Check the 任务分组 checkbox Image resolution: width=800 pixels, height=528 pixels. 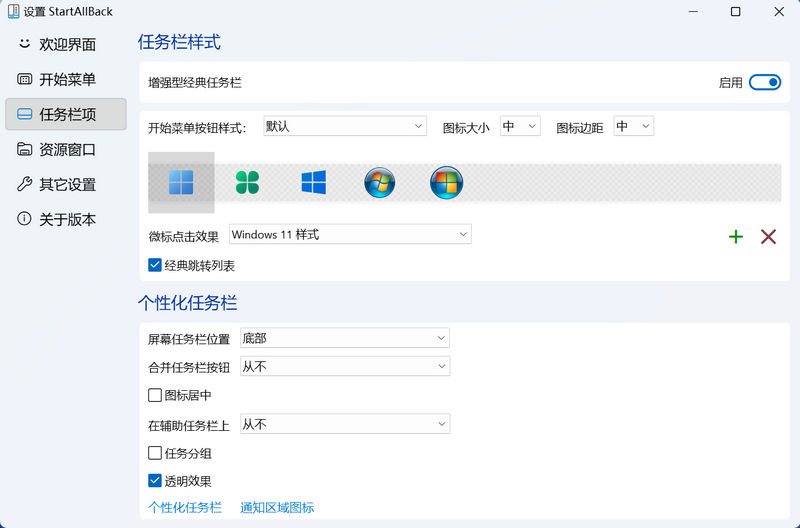[x=155, y=453]
